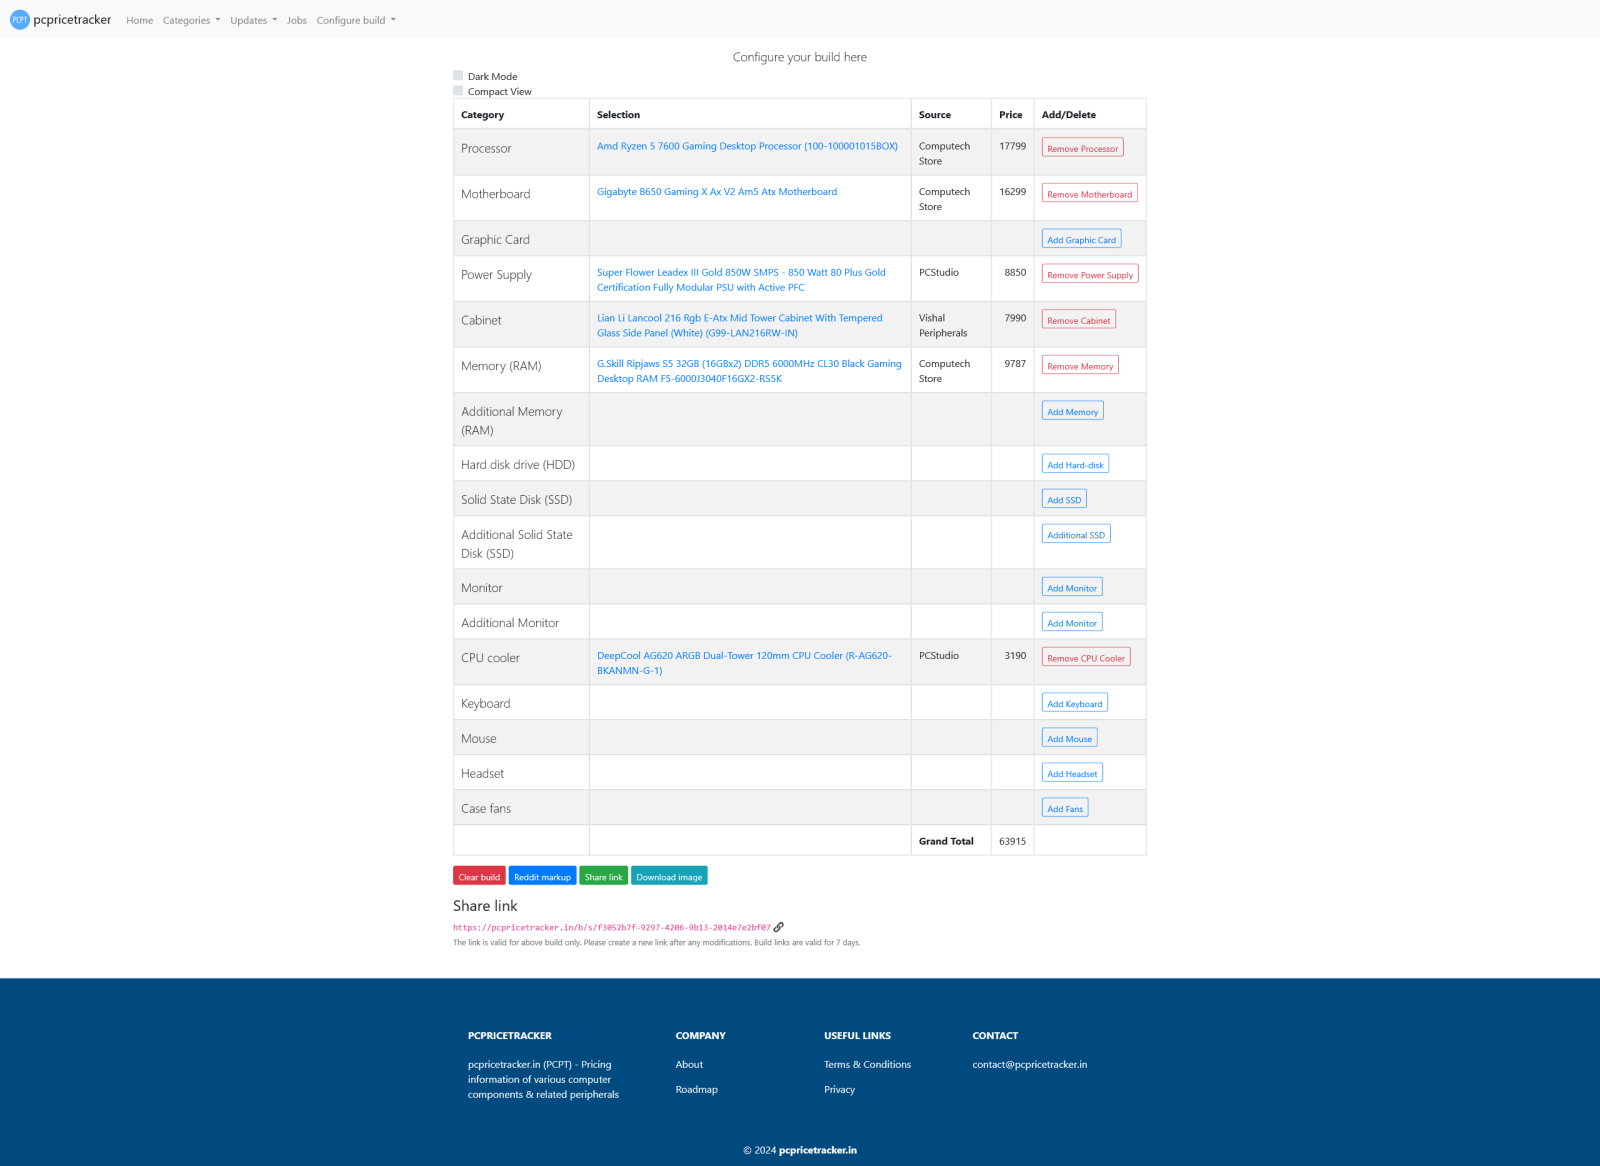This screenshot has height=1166, width=1600.
Task: Go to Home in the navbar
Action: 140,20
